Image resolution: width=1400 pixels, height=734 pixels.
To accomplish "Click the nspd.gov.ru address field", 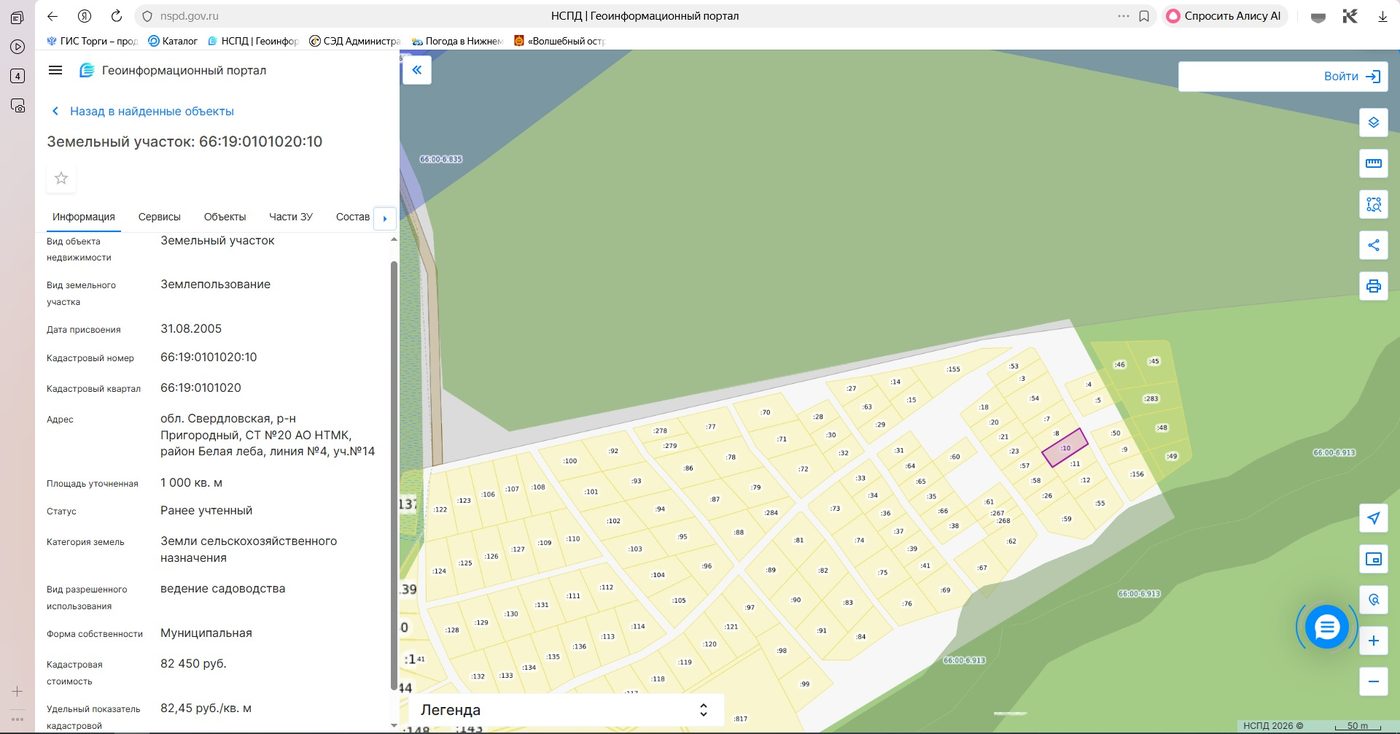I will point(190,16).
